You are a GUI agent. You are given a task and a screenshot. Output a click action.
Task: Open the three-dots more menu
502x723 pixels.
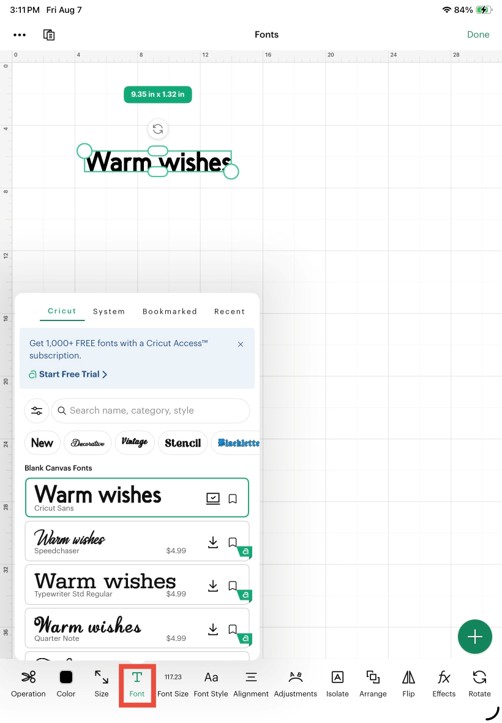click(x=20, y=35)
